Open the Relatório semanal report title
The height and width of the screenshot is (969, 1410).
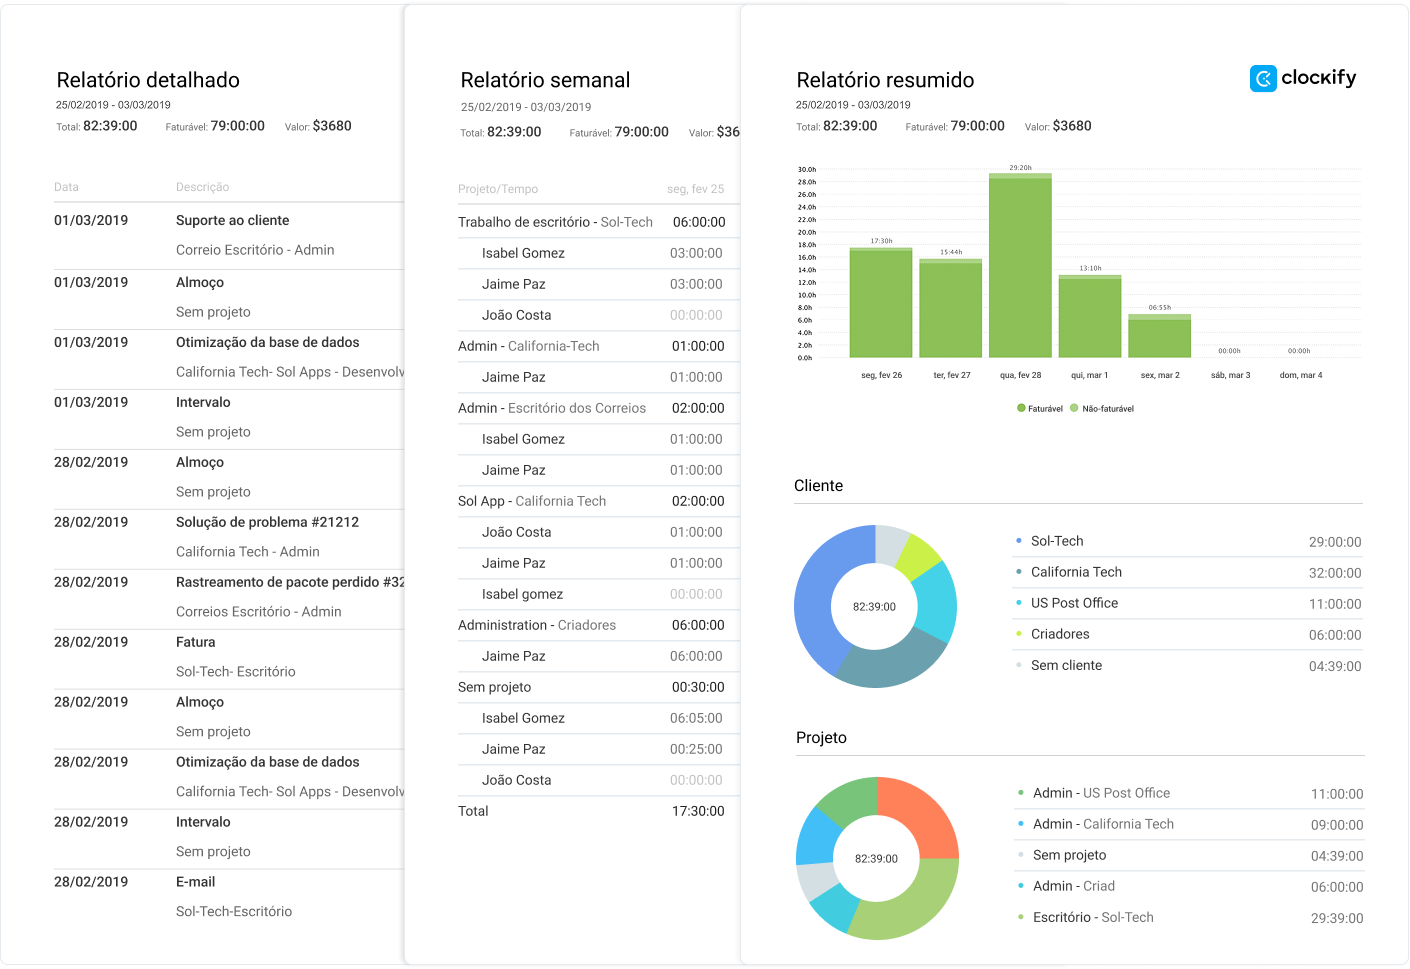point(545,80)
